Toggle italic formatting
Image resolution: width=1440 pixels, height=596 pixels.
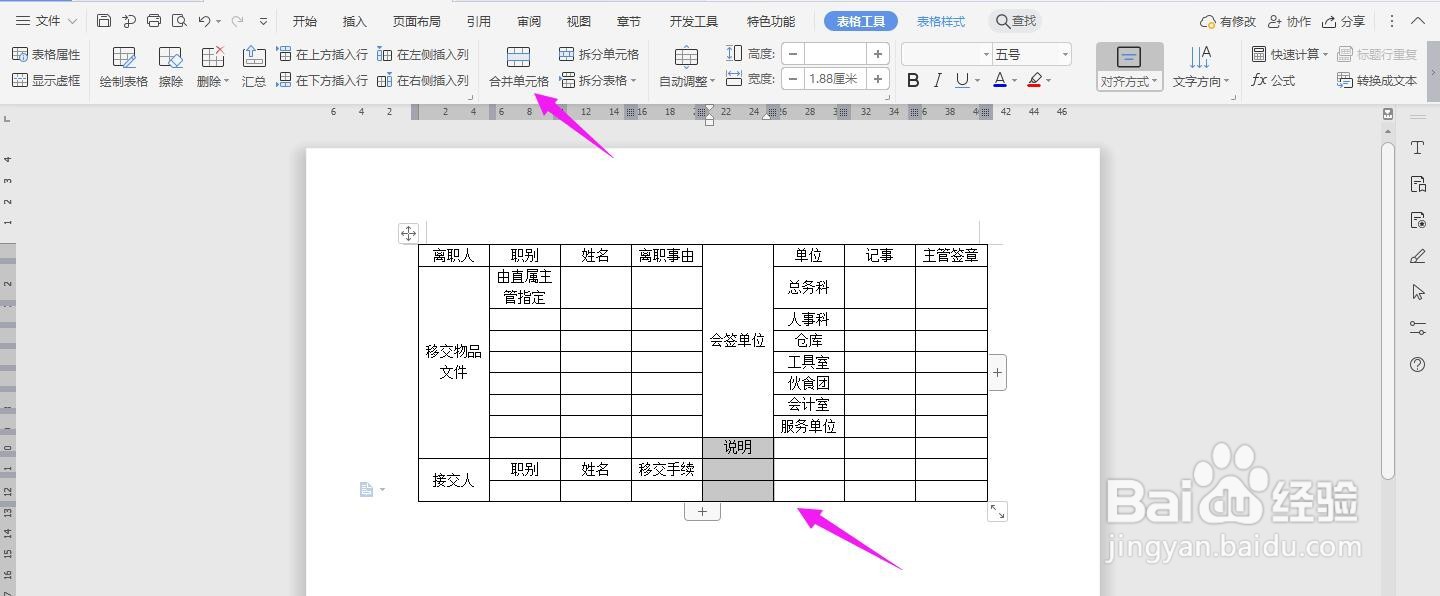pyautogui.click(x=936, y=79)
